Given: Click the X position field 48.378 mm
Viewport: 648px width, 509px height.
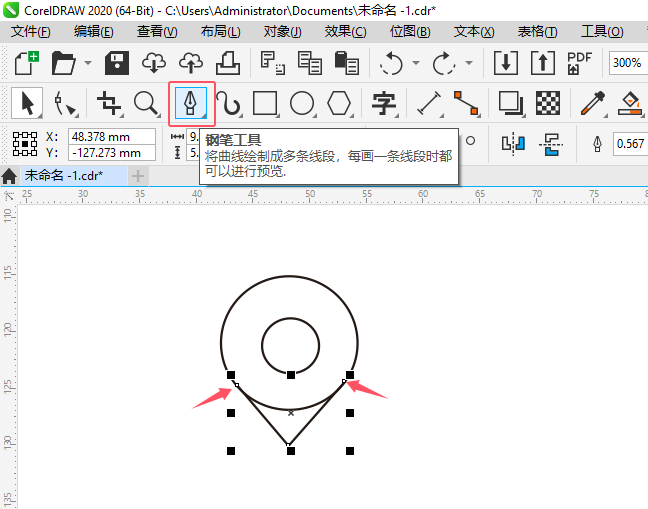Looking at the screenshot, I should click(x=112, y=136).
